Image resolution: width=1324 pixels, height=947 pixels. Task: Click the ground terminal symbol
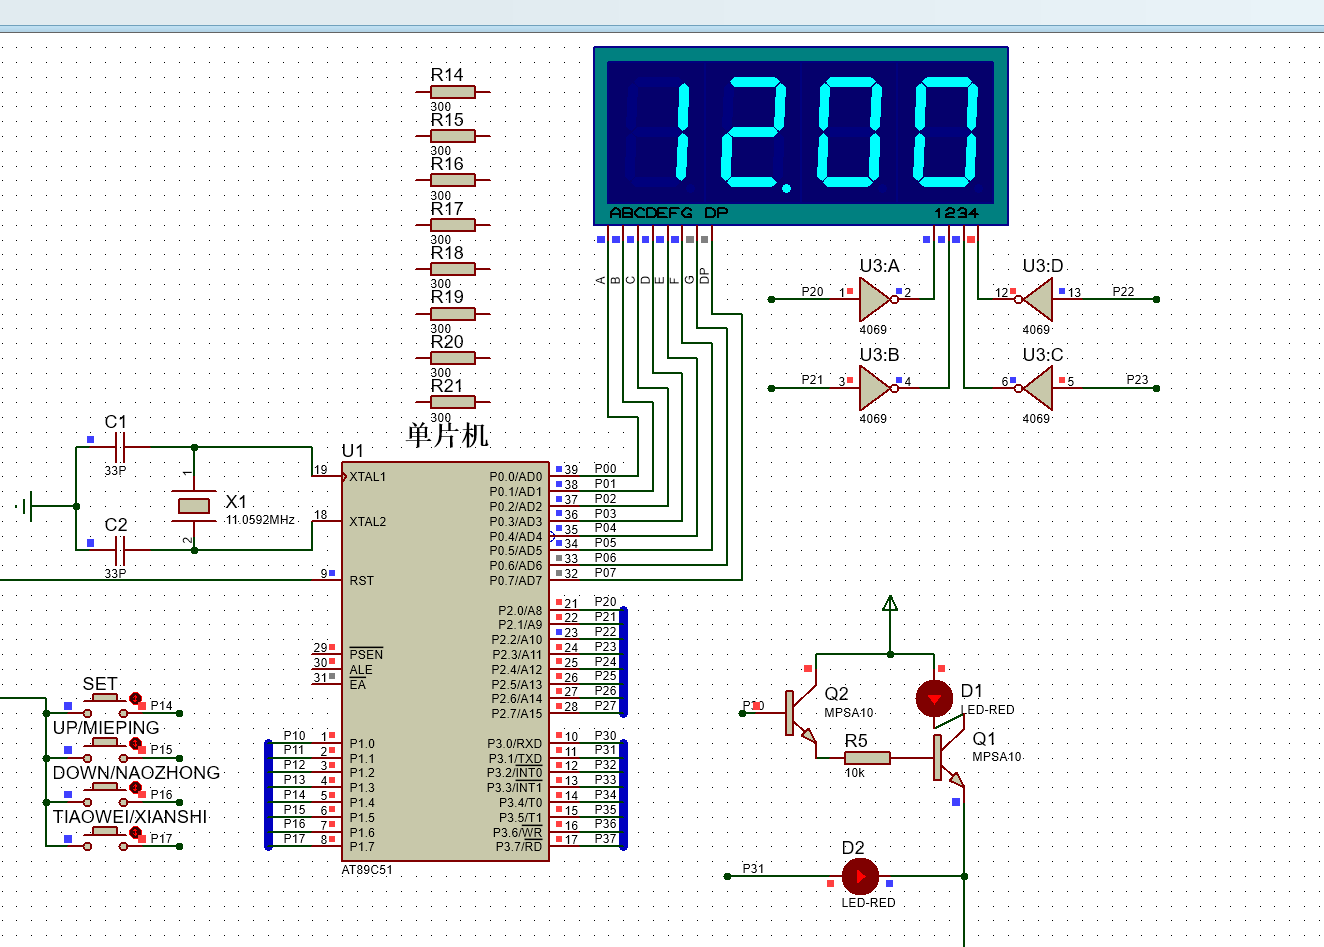tap(26, 506)
